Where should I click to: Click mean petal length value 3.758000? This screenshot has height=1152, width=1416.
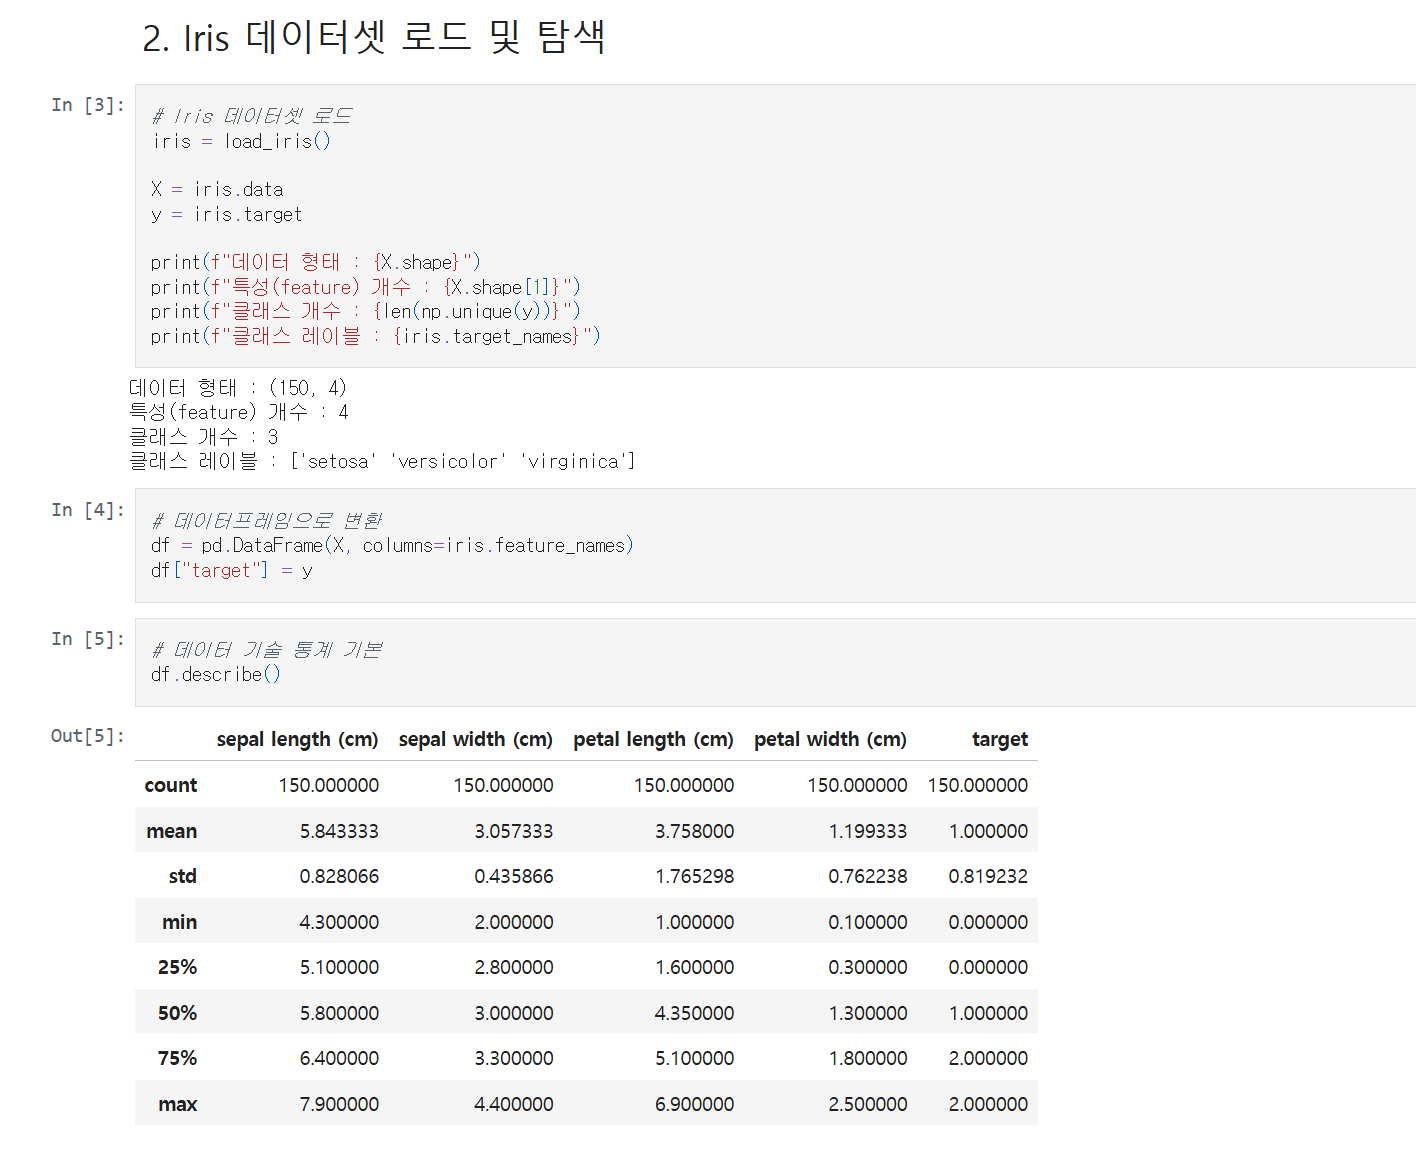(695, 831)
